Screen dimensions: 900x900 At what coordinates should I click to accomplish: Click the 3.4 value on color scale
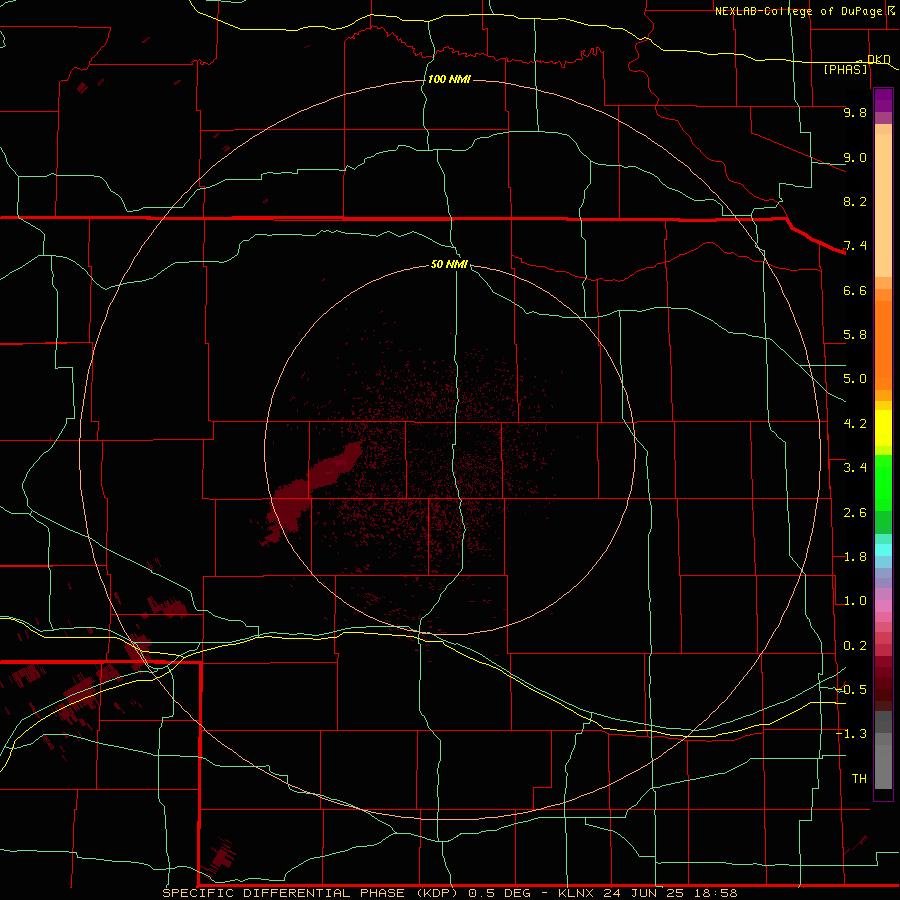point(855,468)
